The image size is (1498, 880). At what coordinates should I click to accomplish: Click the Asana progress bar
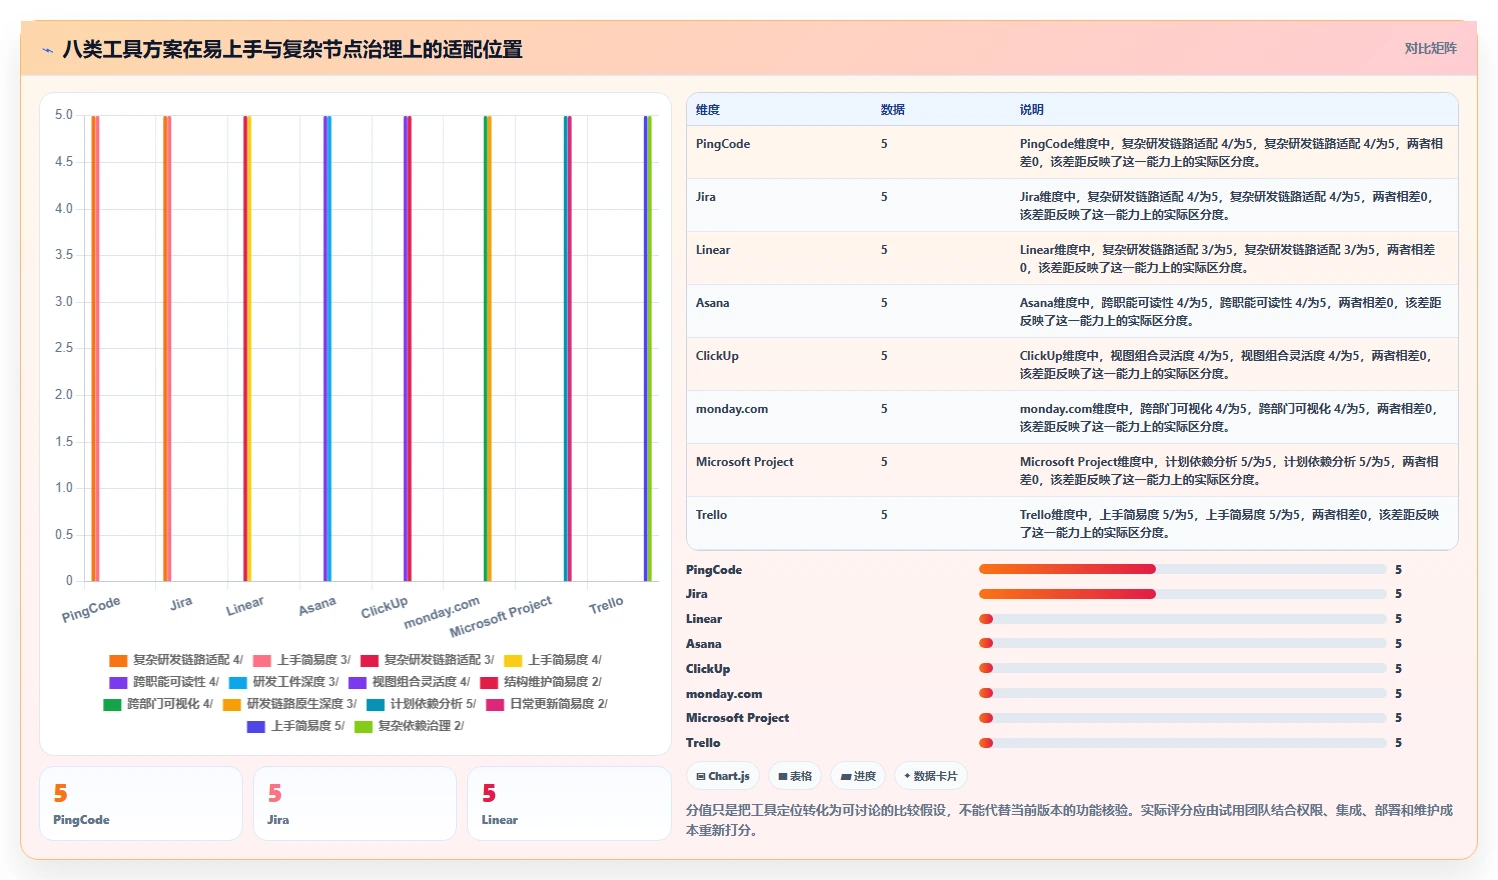(1182, 643)
